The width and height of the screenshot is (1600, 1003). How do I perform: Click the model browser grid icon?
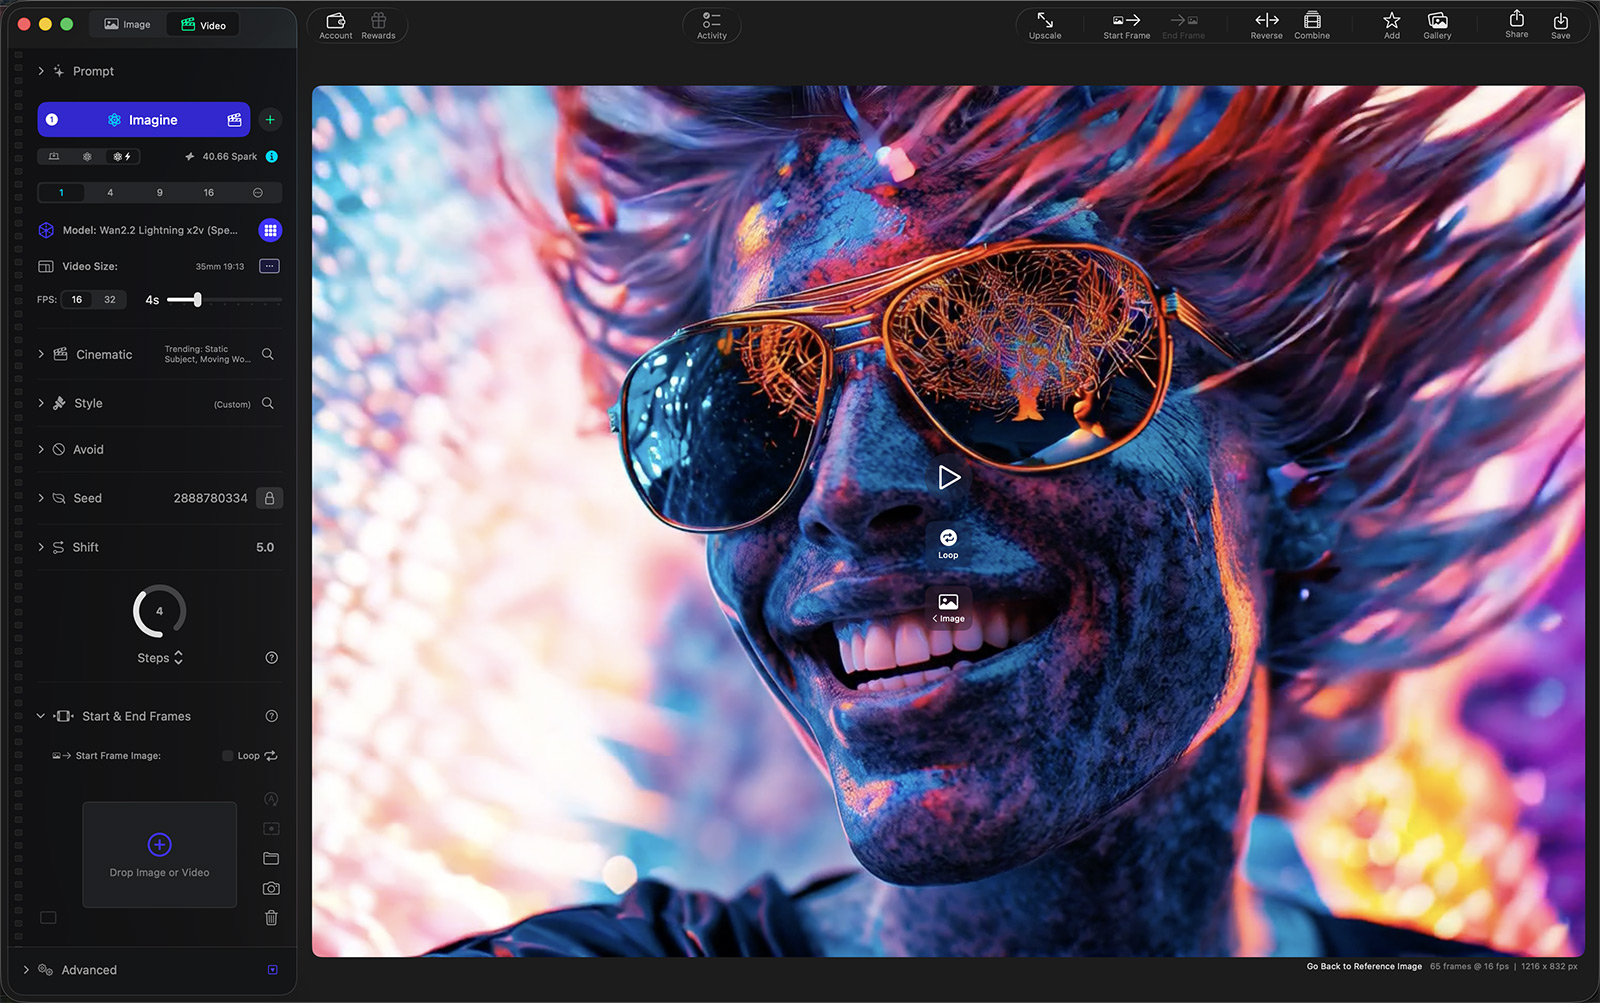[x=270, y=230]
